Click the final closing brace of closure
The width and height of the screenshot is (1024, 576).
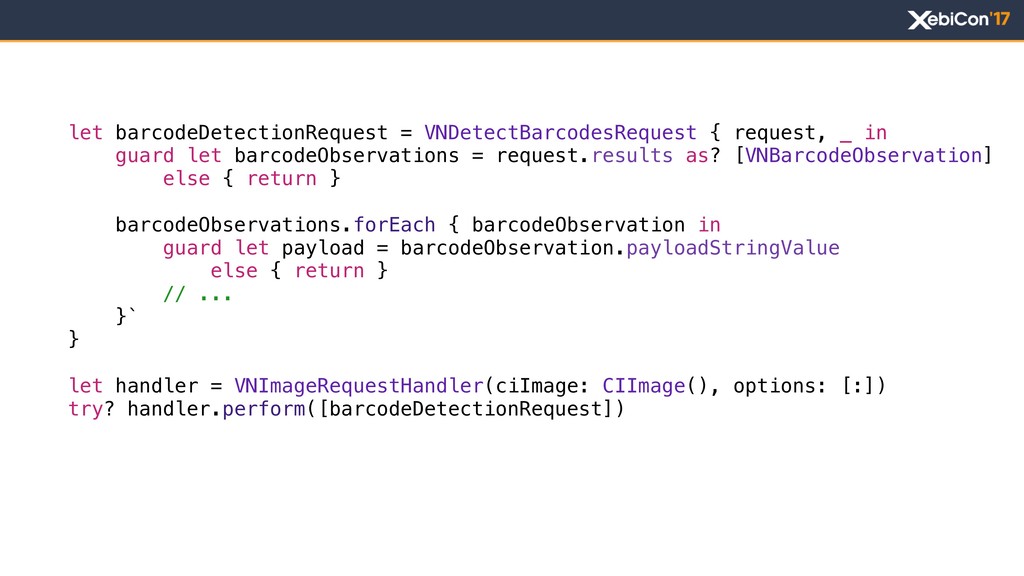pos(74,339)
